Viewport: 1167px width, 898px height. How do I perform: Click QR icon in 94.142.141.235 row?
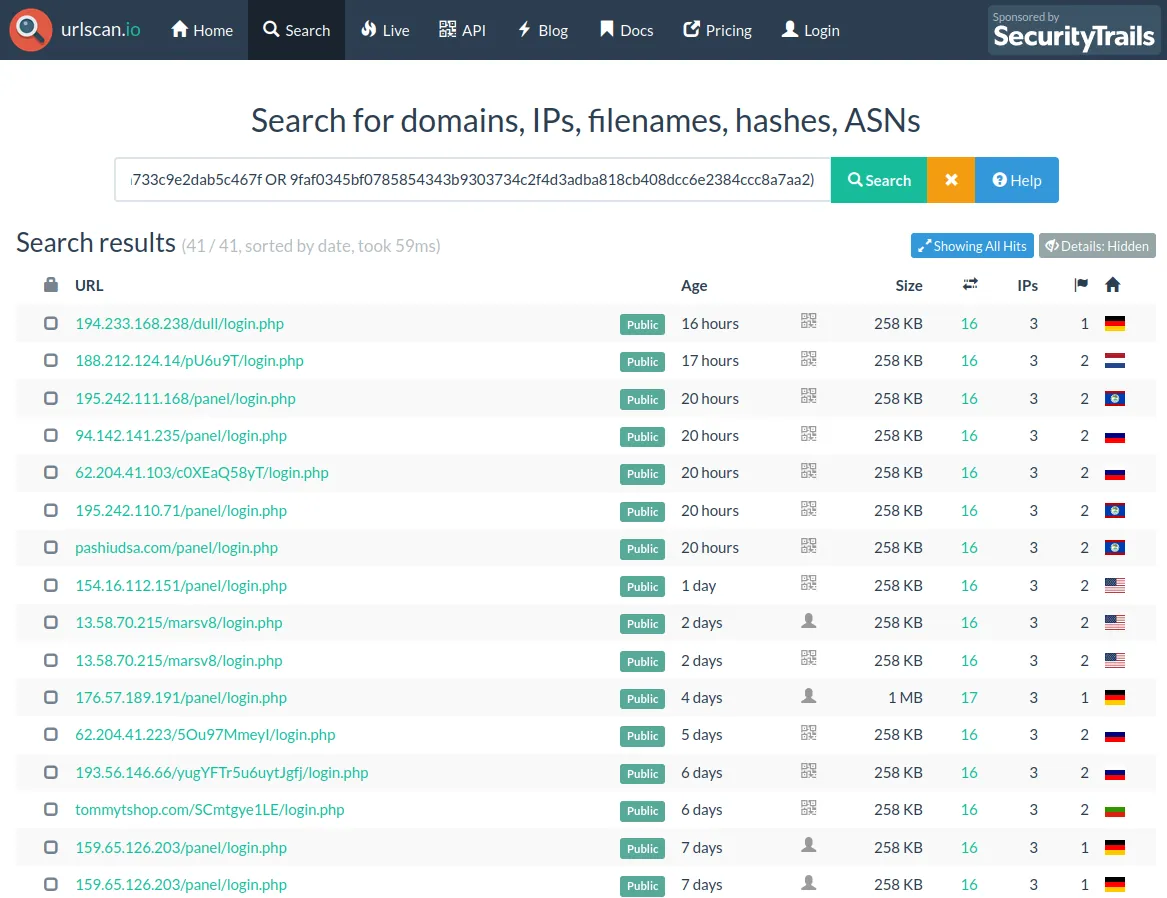(808, 433)
